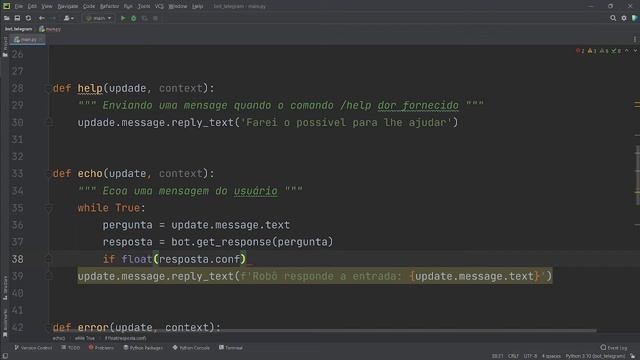Open the Terminal tool window
The image size is (640, 360).
[231, 348]
